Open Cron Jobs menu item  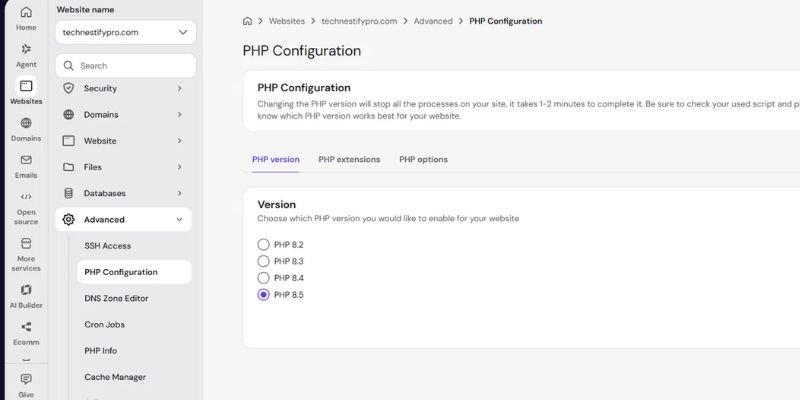[105, 324]
